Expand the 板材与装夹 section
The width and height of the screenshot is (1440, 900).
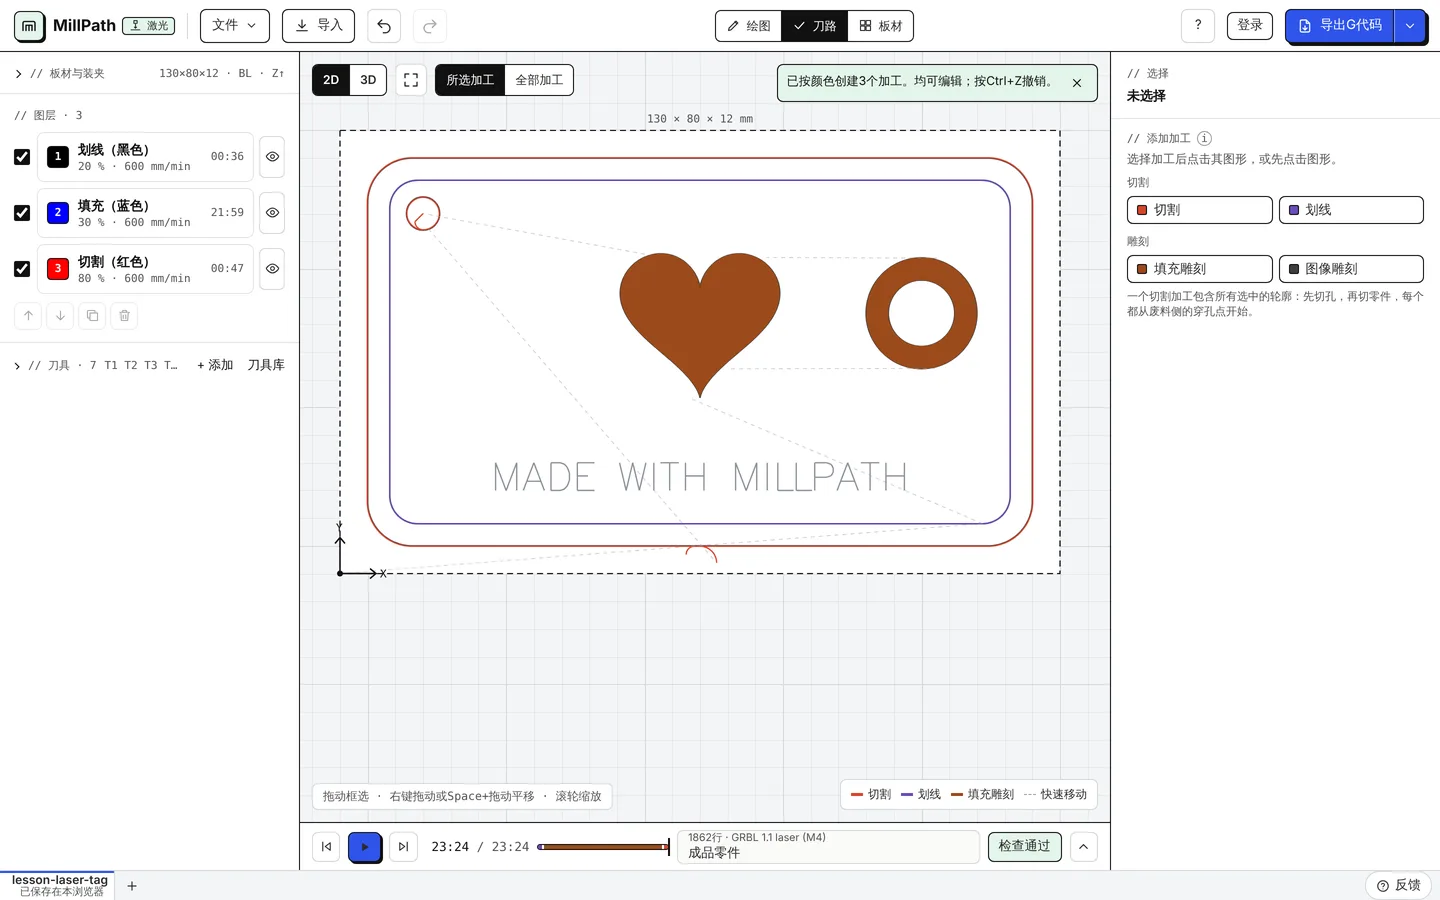click(19, 74)
